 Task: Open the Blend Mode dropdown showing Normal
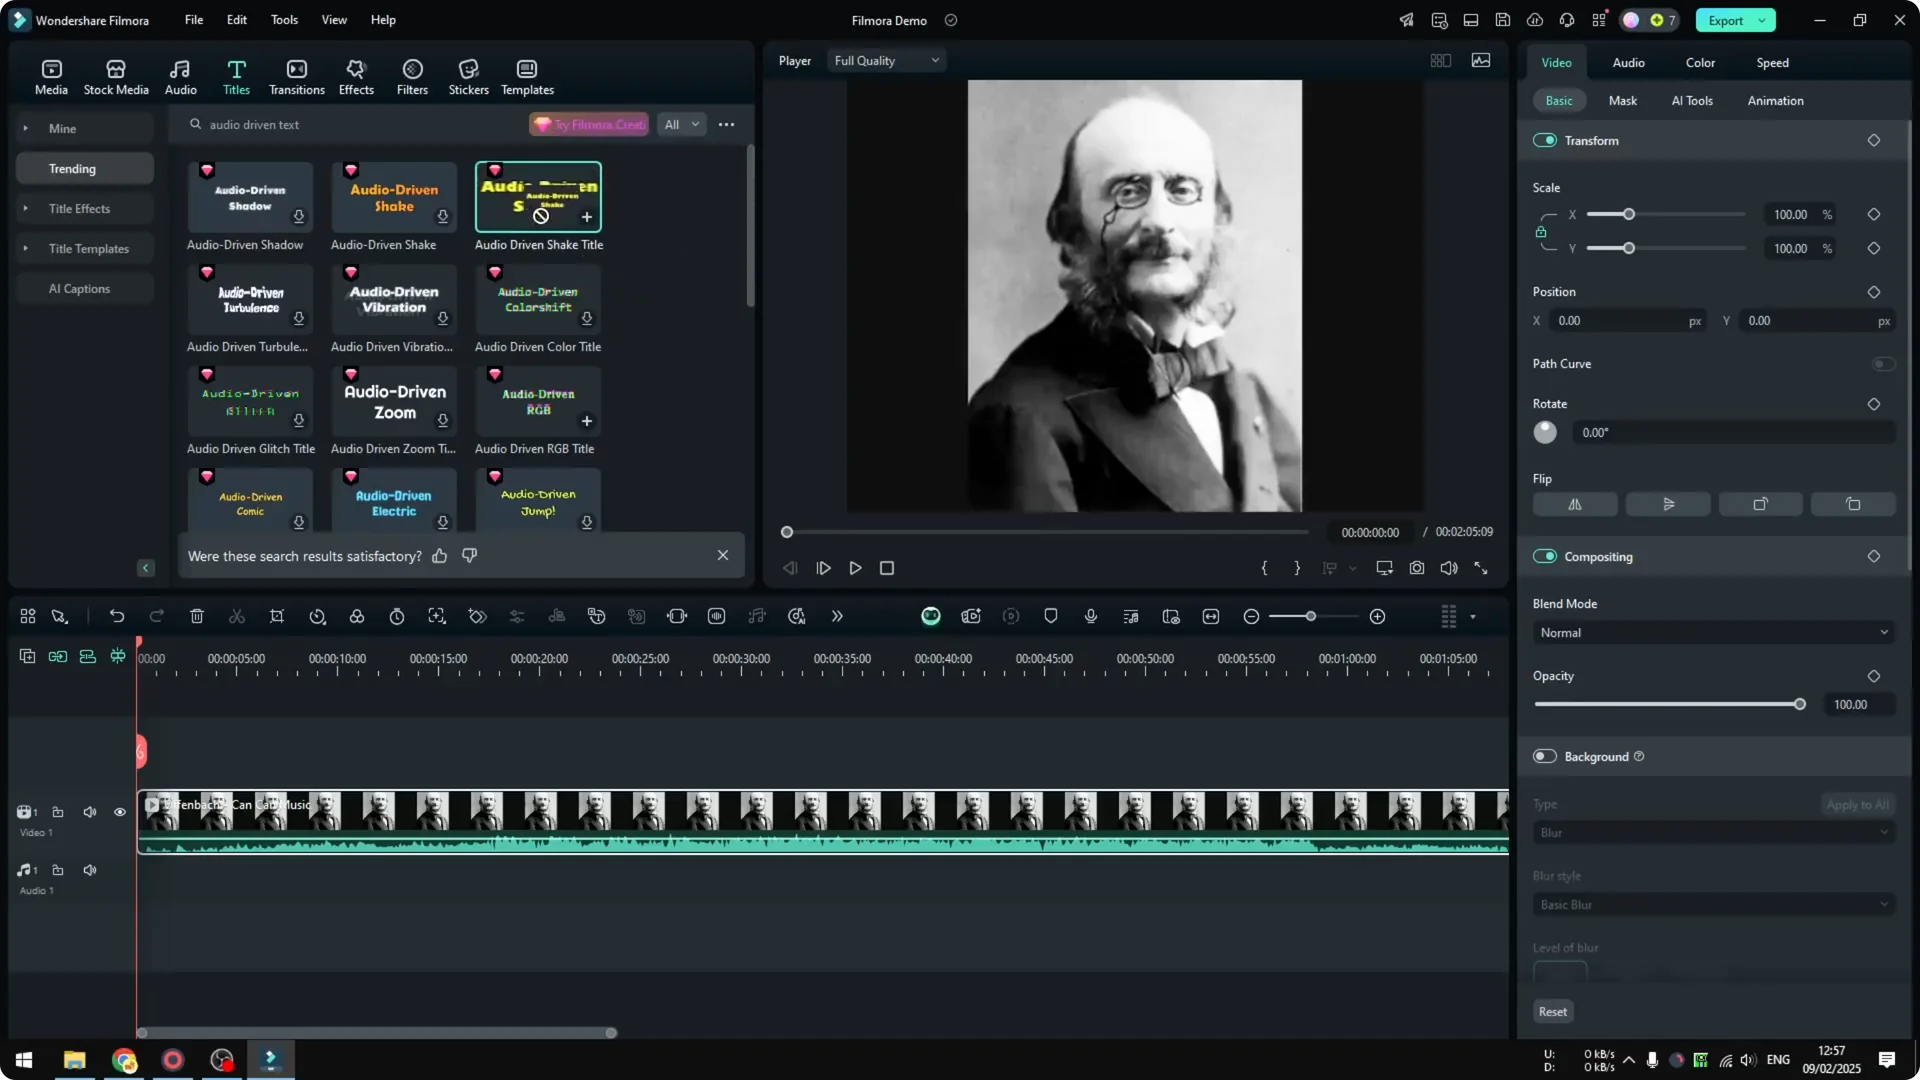[x=1712, y=632]
